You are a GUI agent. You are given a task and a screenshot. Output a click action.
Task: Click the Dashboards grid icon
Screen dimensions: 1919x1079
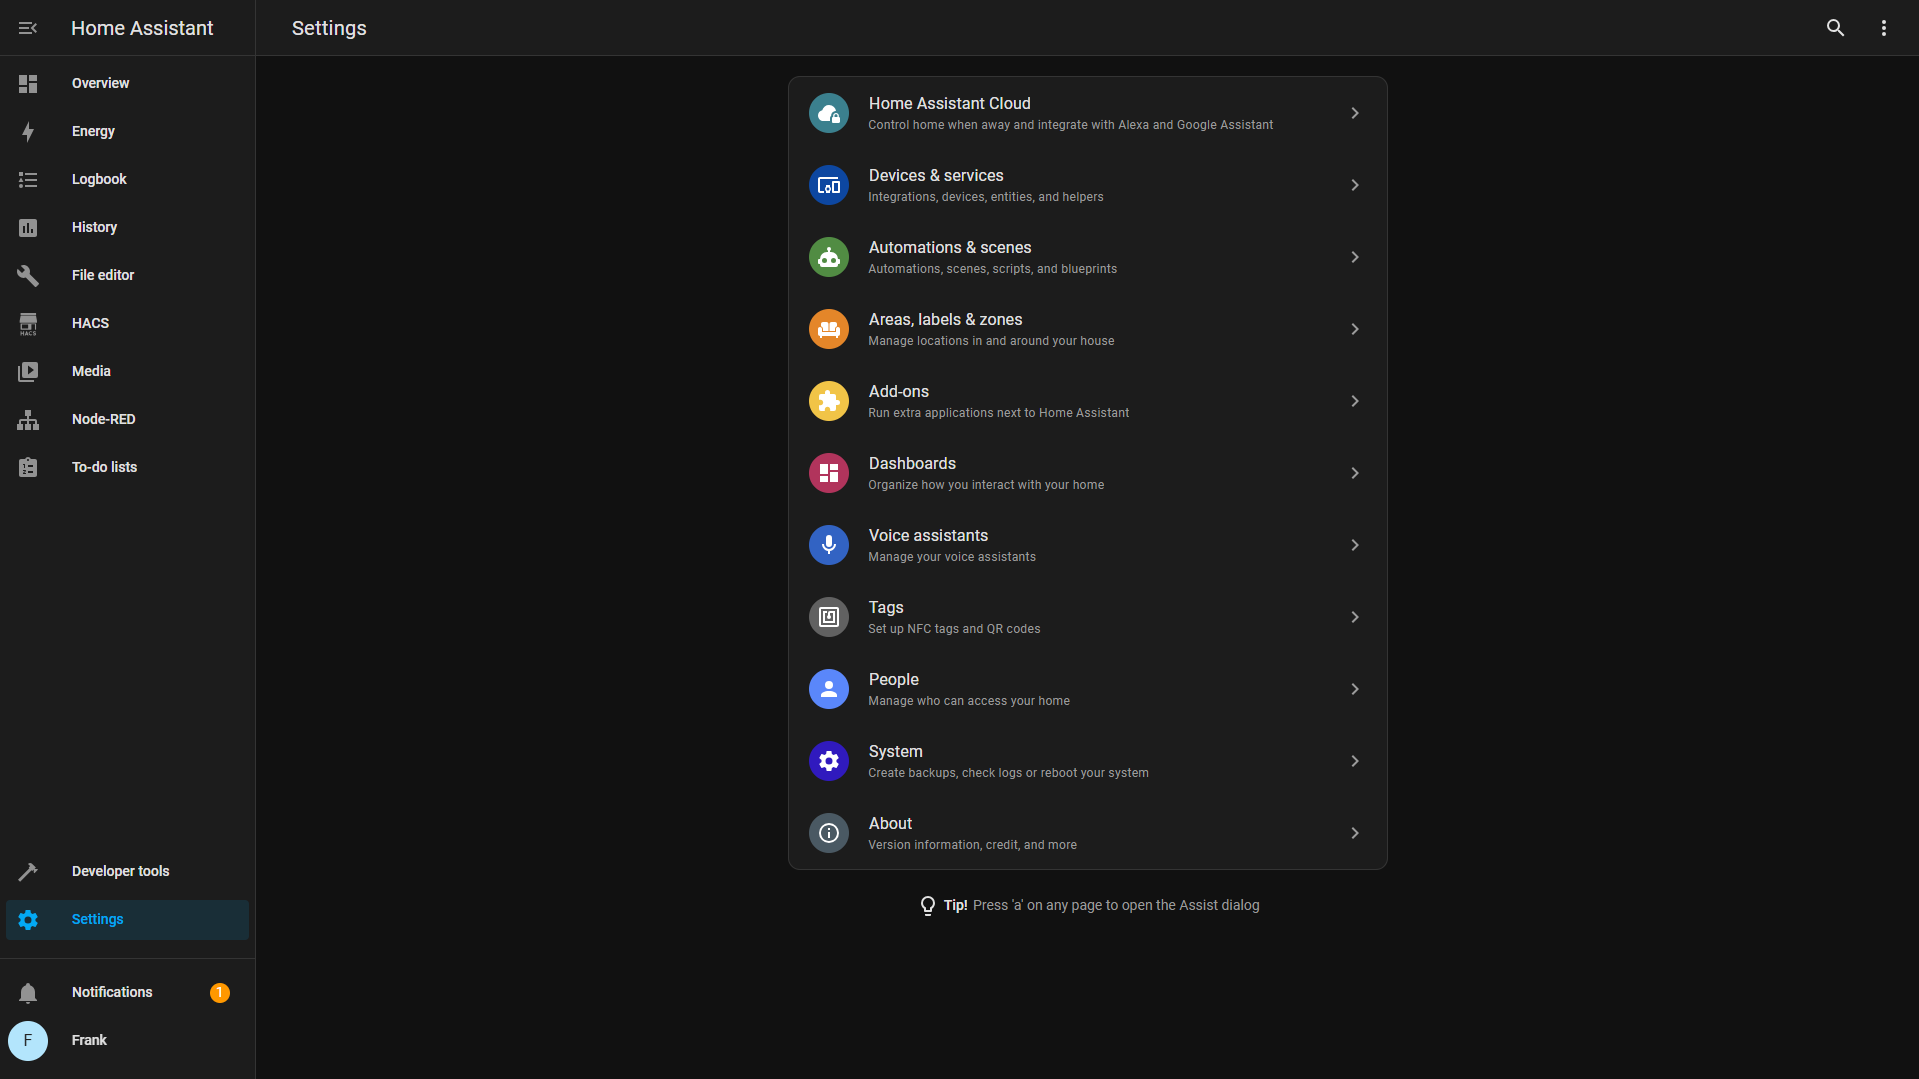829,473
